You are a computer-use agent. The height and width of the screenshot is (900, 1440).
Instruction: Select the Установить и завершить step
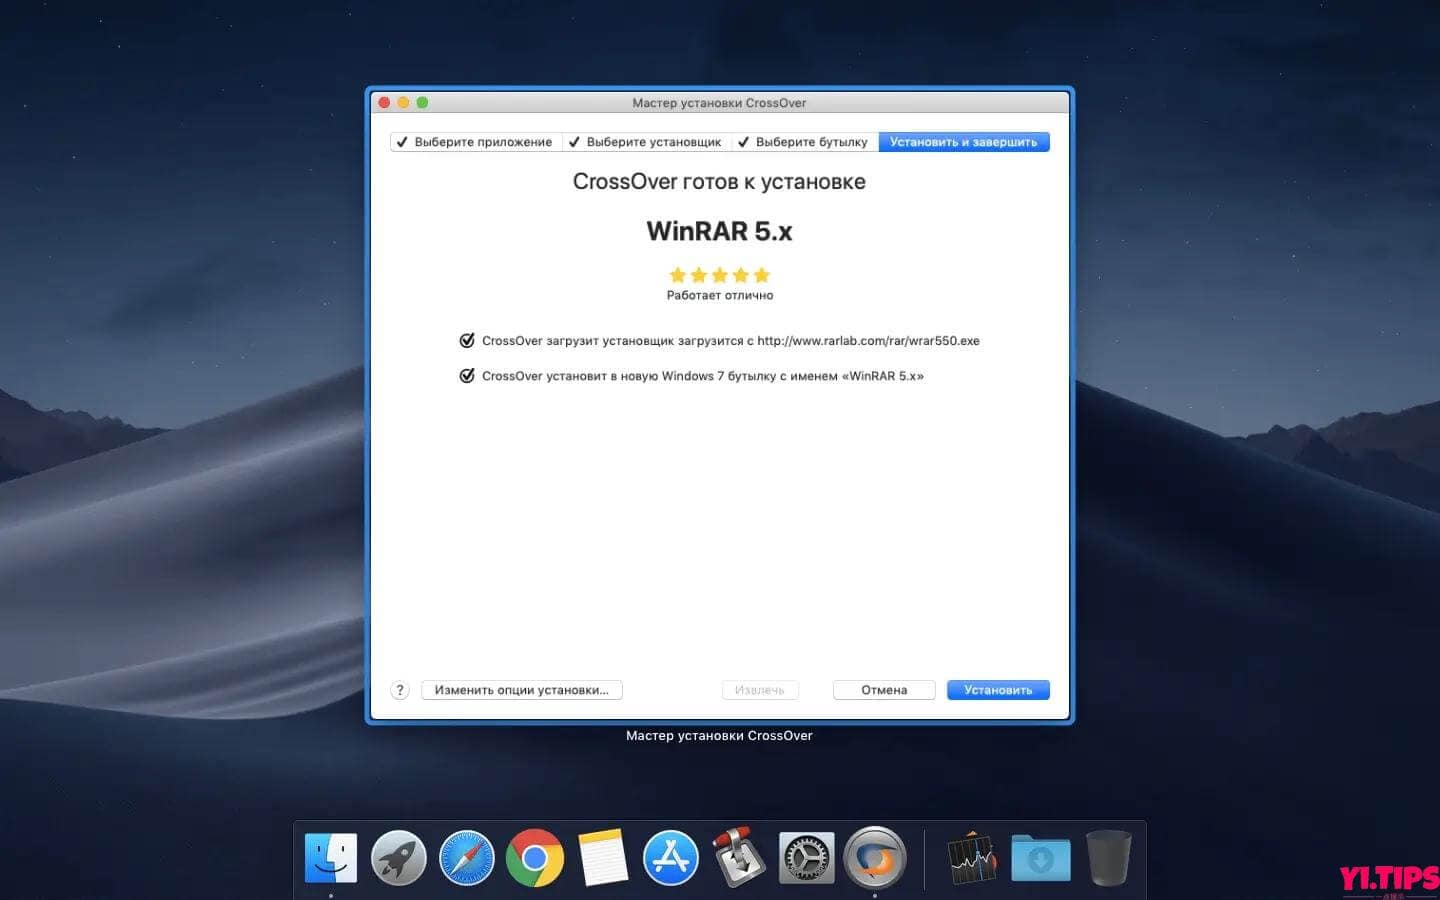963,141
